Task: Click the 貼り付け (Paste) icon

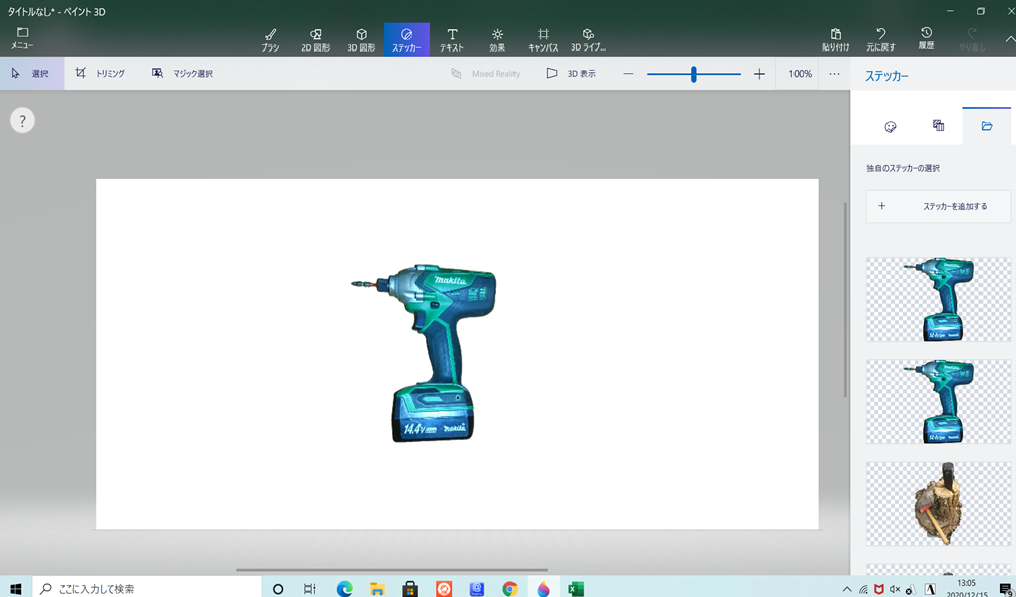Action: click(x=836, y=39)
